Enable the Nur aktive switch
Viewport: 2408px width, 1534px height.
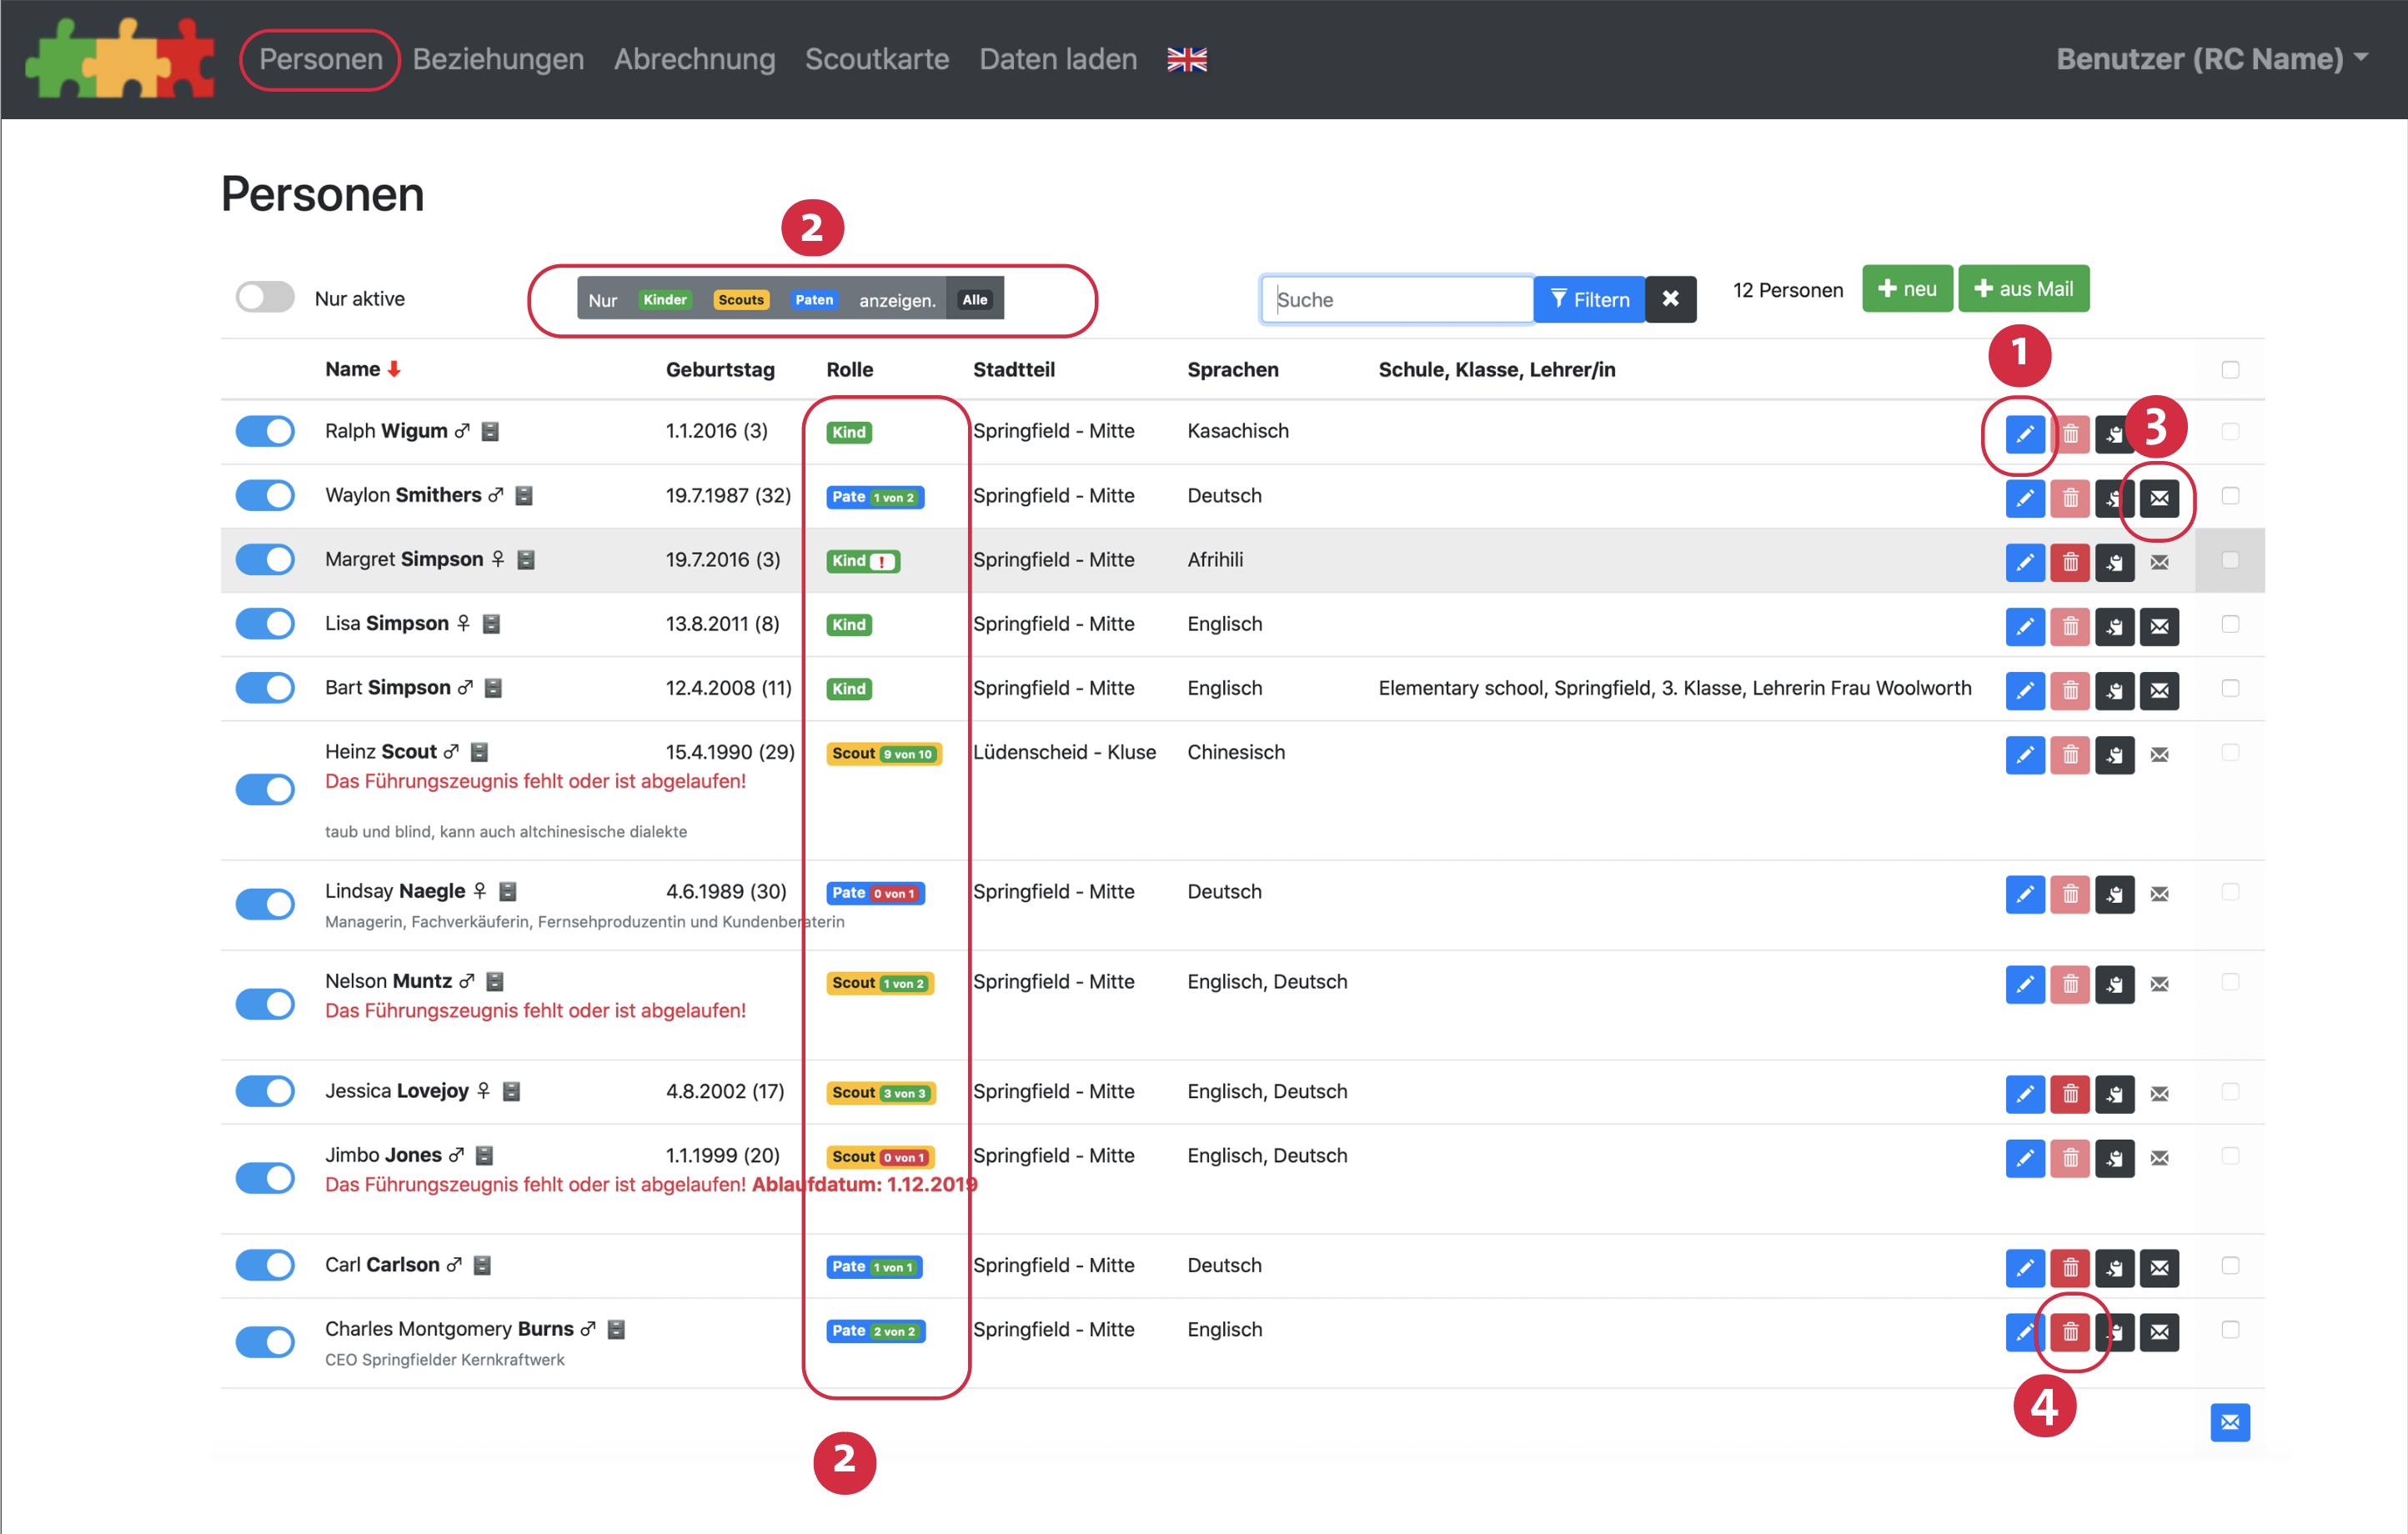pos(265,298)
